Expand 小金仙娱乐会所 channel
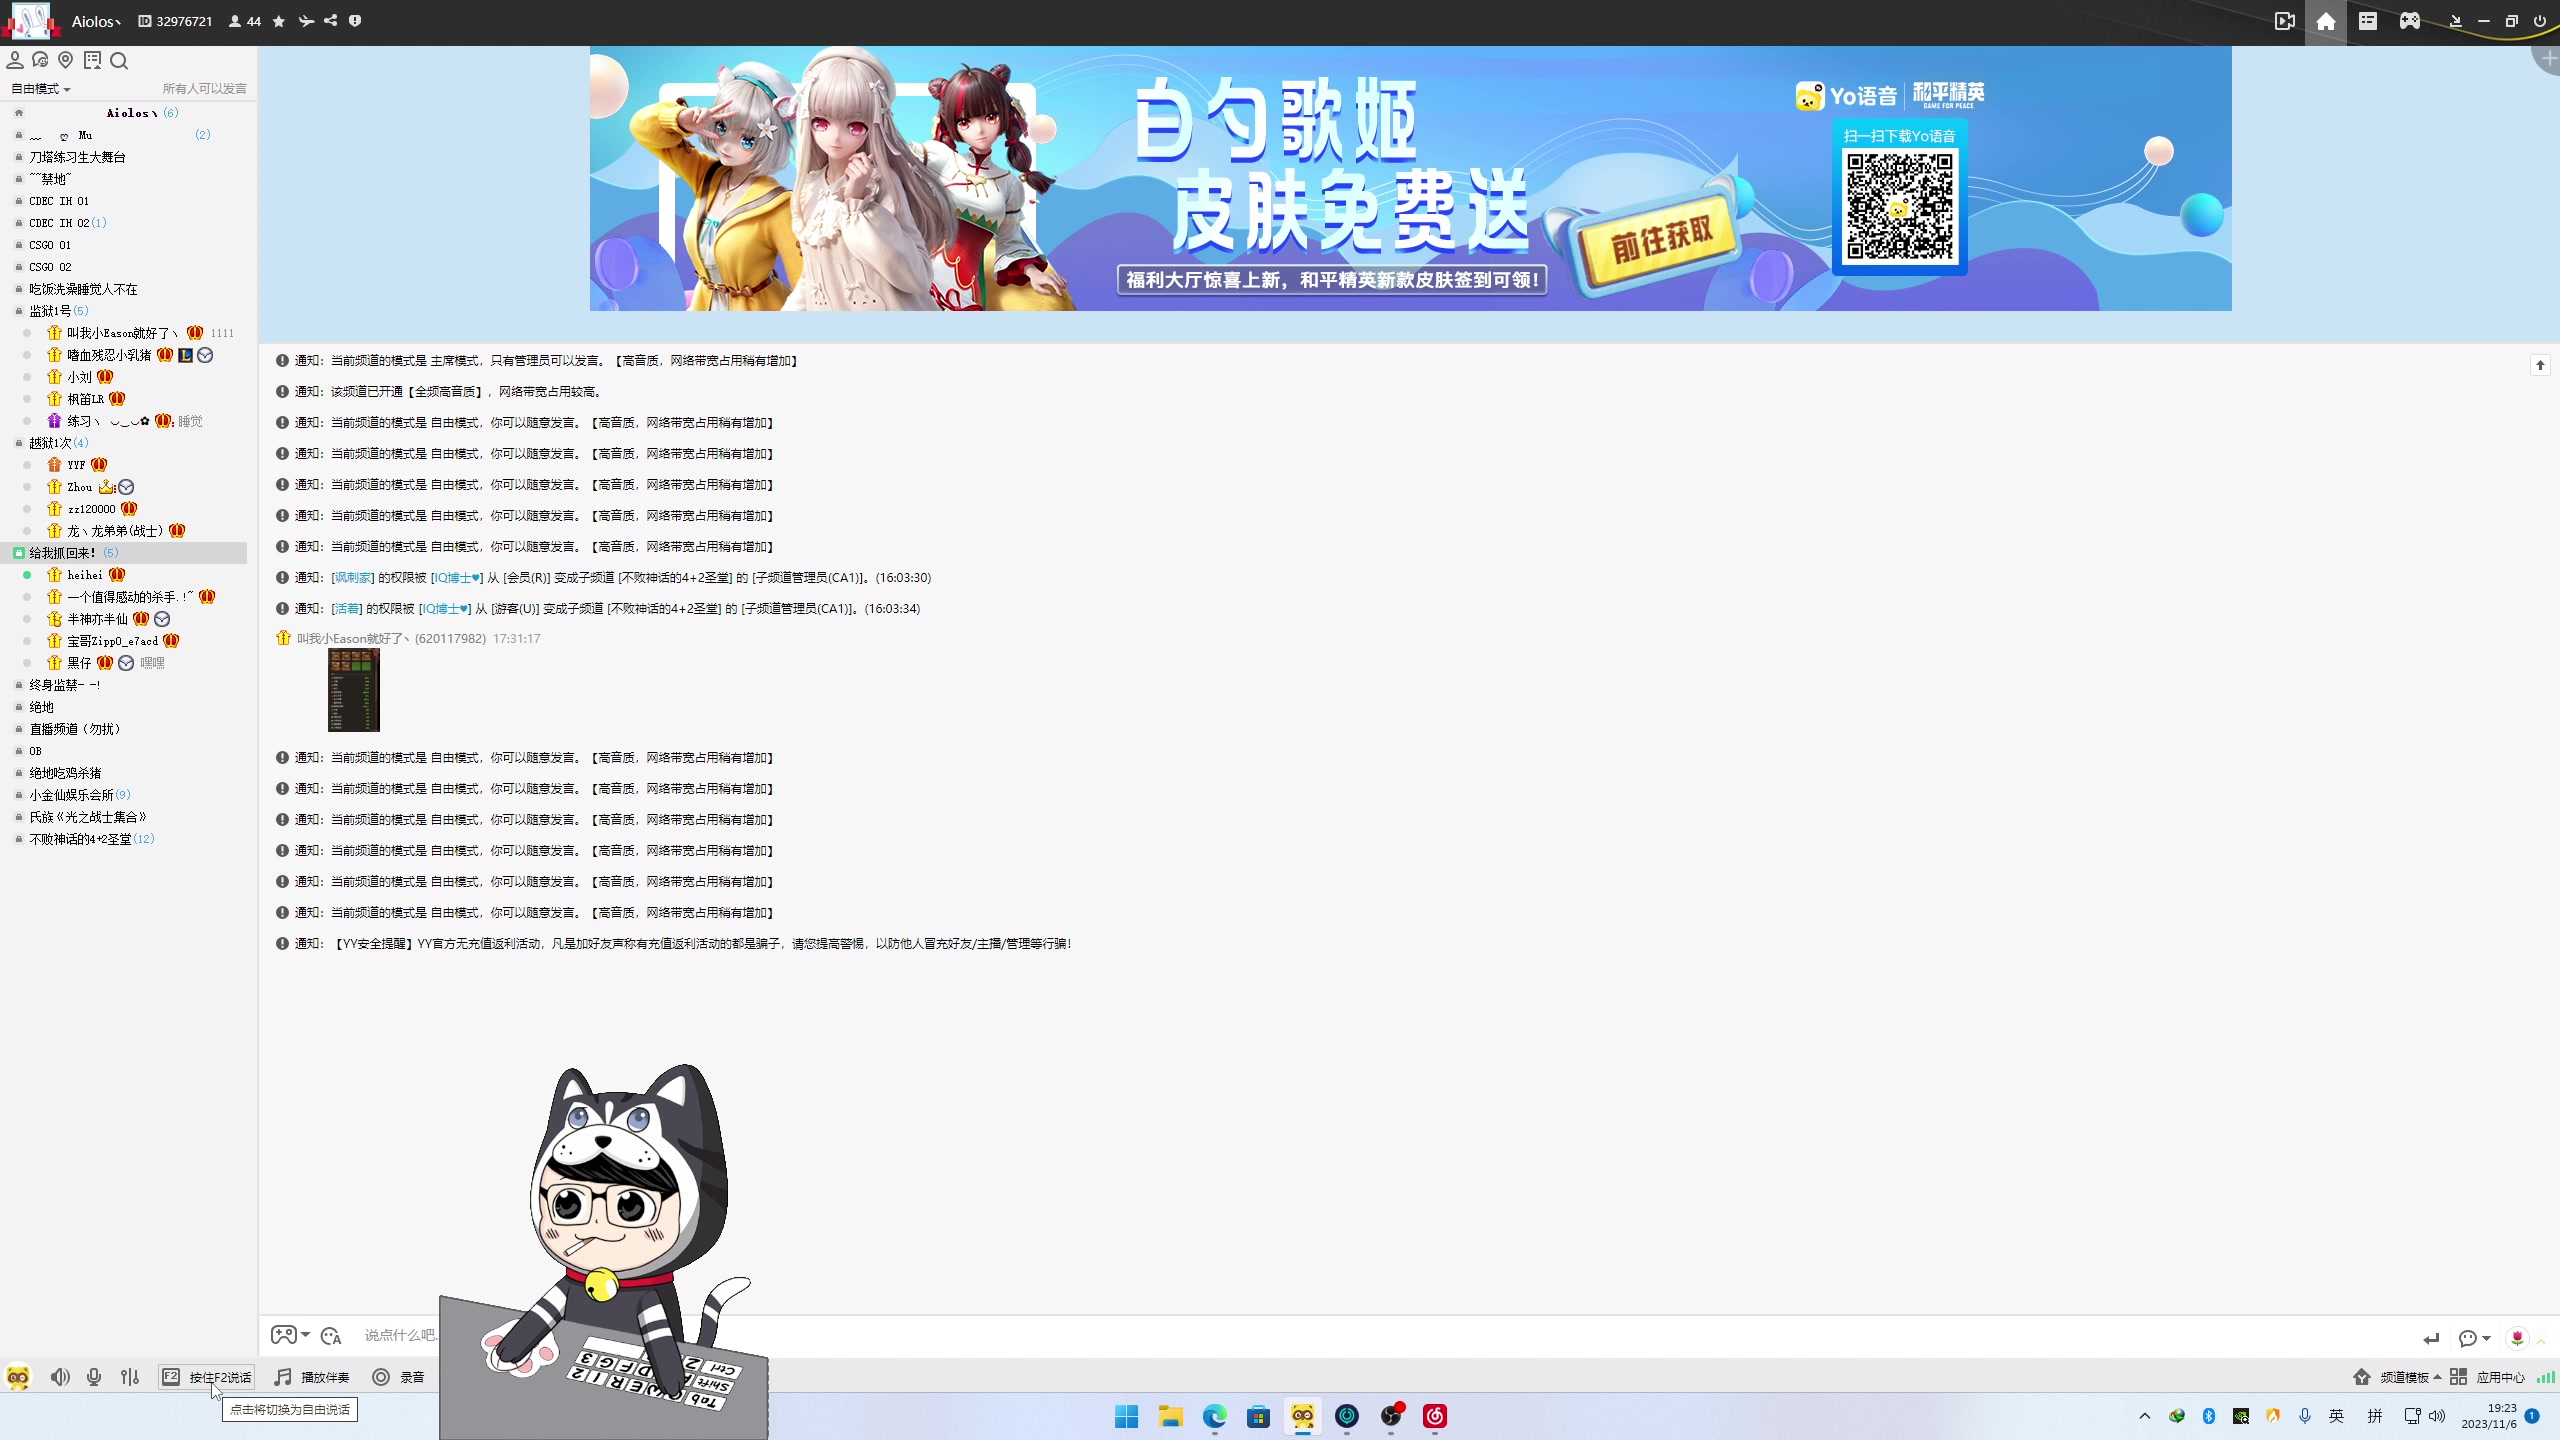 18,795
